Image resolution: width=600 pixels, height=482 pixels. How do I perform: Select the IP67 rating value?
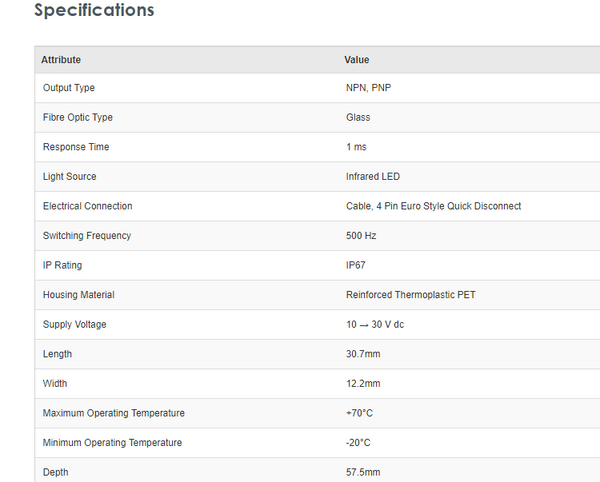(358, 265)
